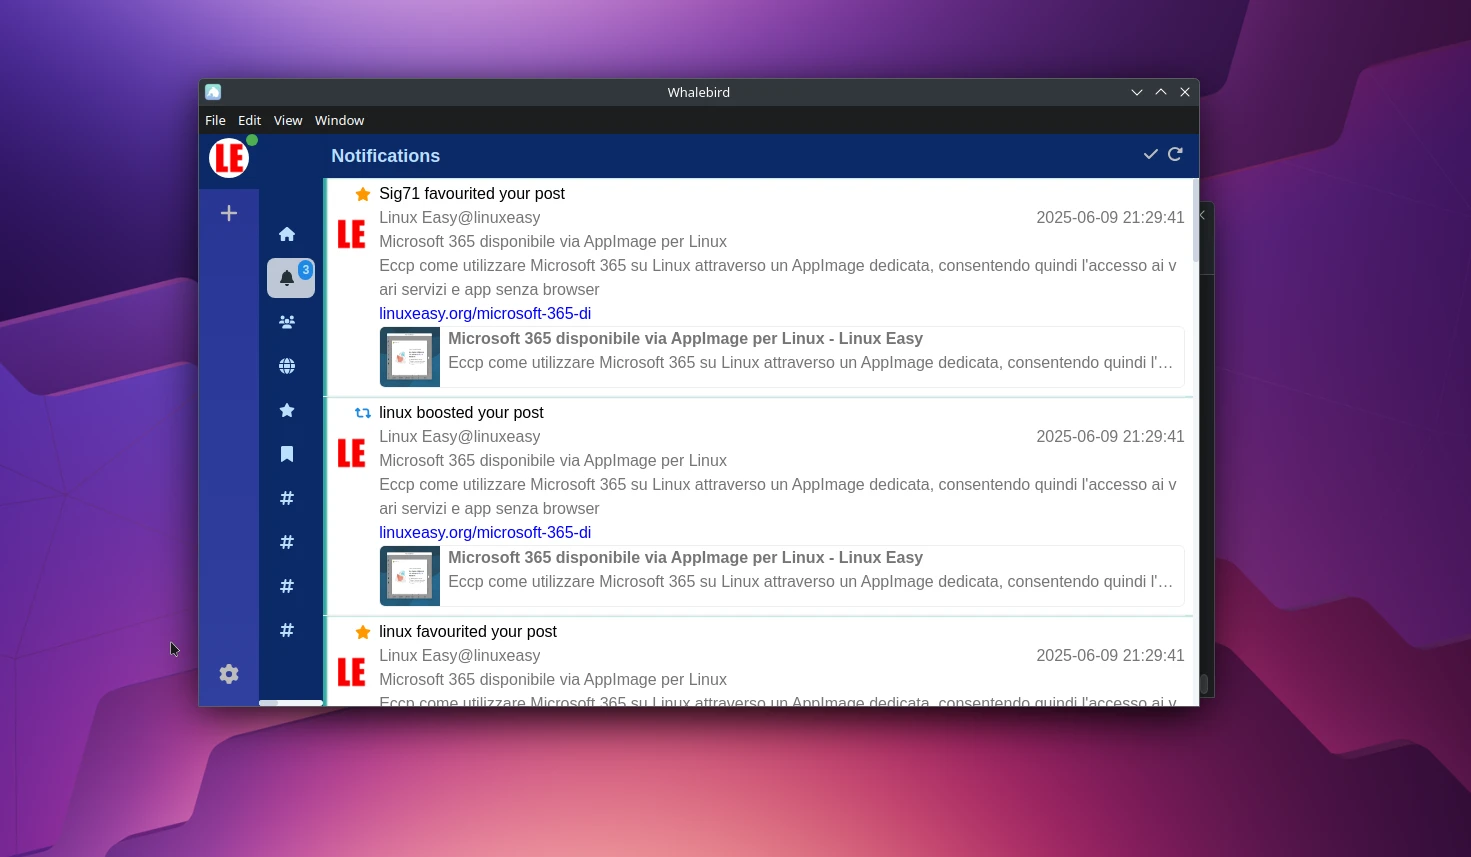Image resolution: width=1471 pixels, height=857 pixels.
Task: Select the Linux Easy account avatar
Action: click(x=229, y=158)
